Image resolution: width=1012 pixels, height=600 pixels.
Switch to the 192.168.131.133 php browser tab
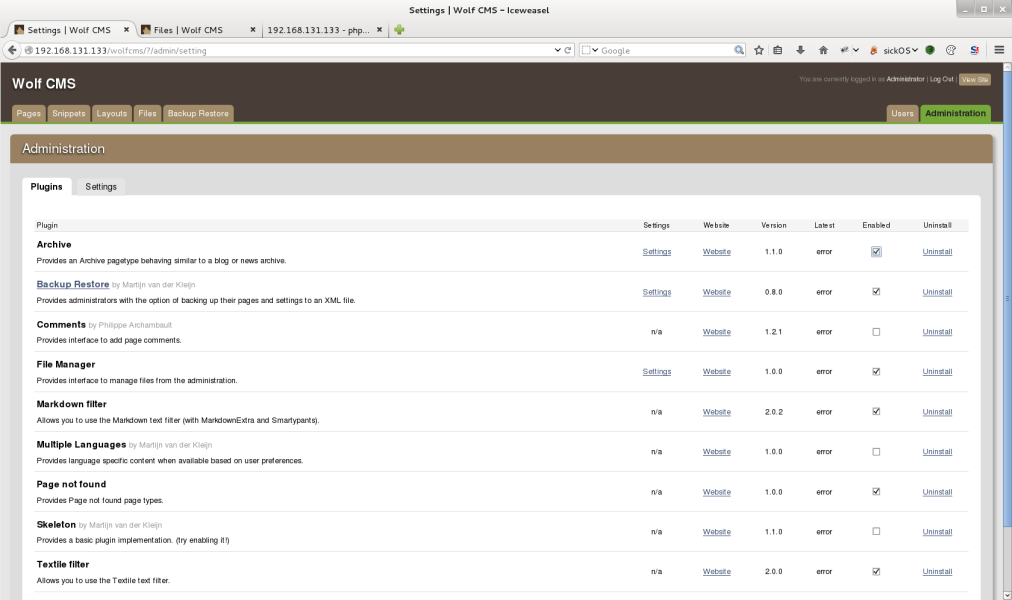pyautogui.click(x=325, y=30)
